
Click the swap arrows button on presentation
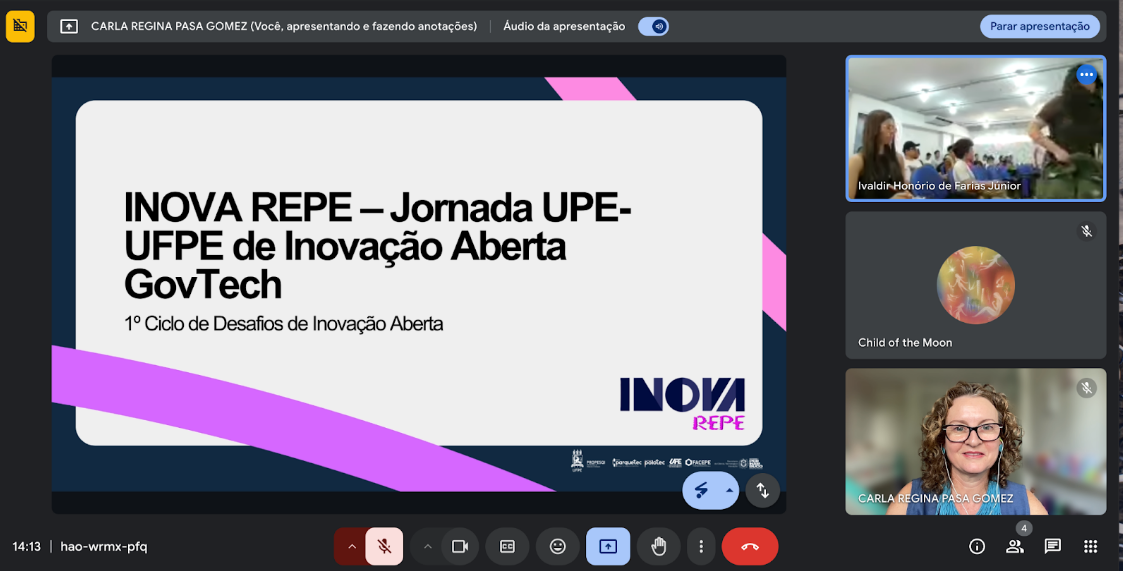tap(763, 490)
